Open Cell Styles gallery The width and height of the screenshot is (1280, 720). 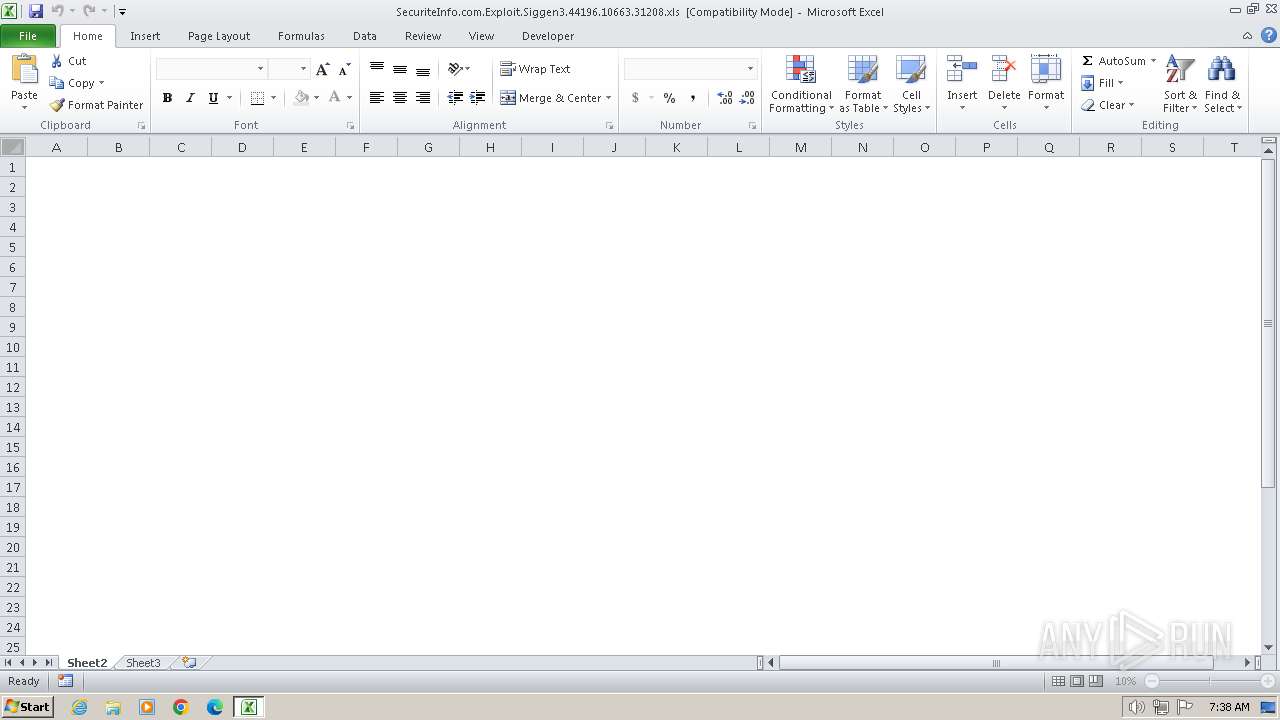(911, 85)
